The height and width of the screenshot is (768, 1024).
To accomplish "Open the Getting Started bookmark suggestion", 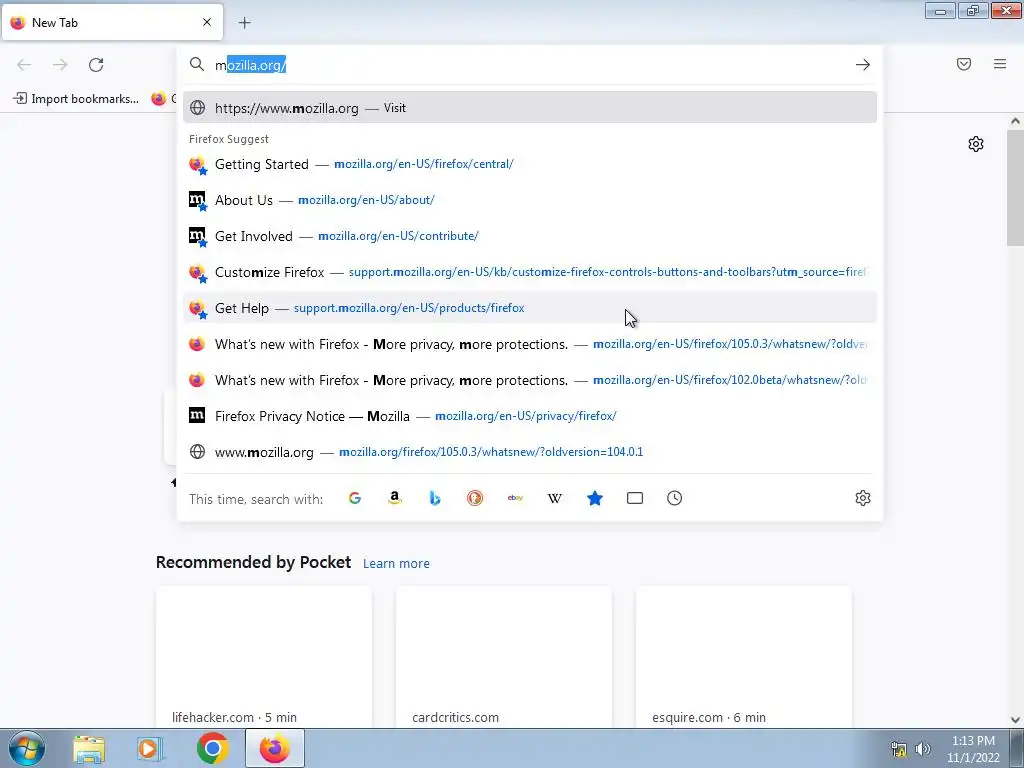I will coord(530,164).
